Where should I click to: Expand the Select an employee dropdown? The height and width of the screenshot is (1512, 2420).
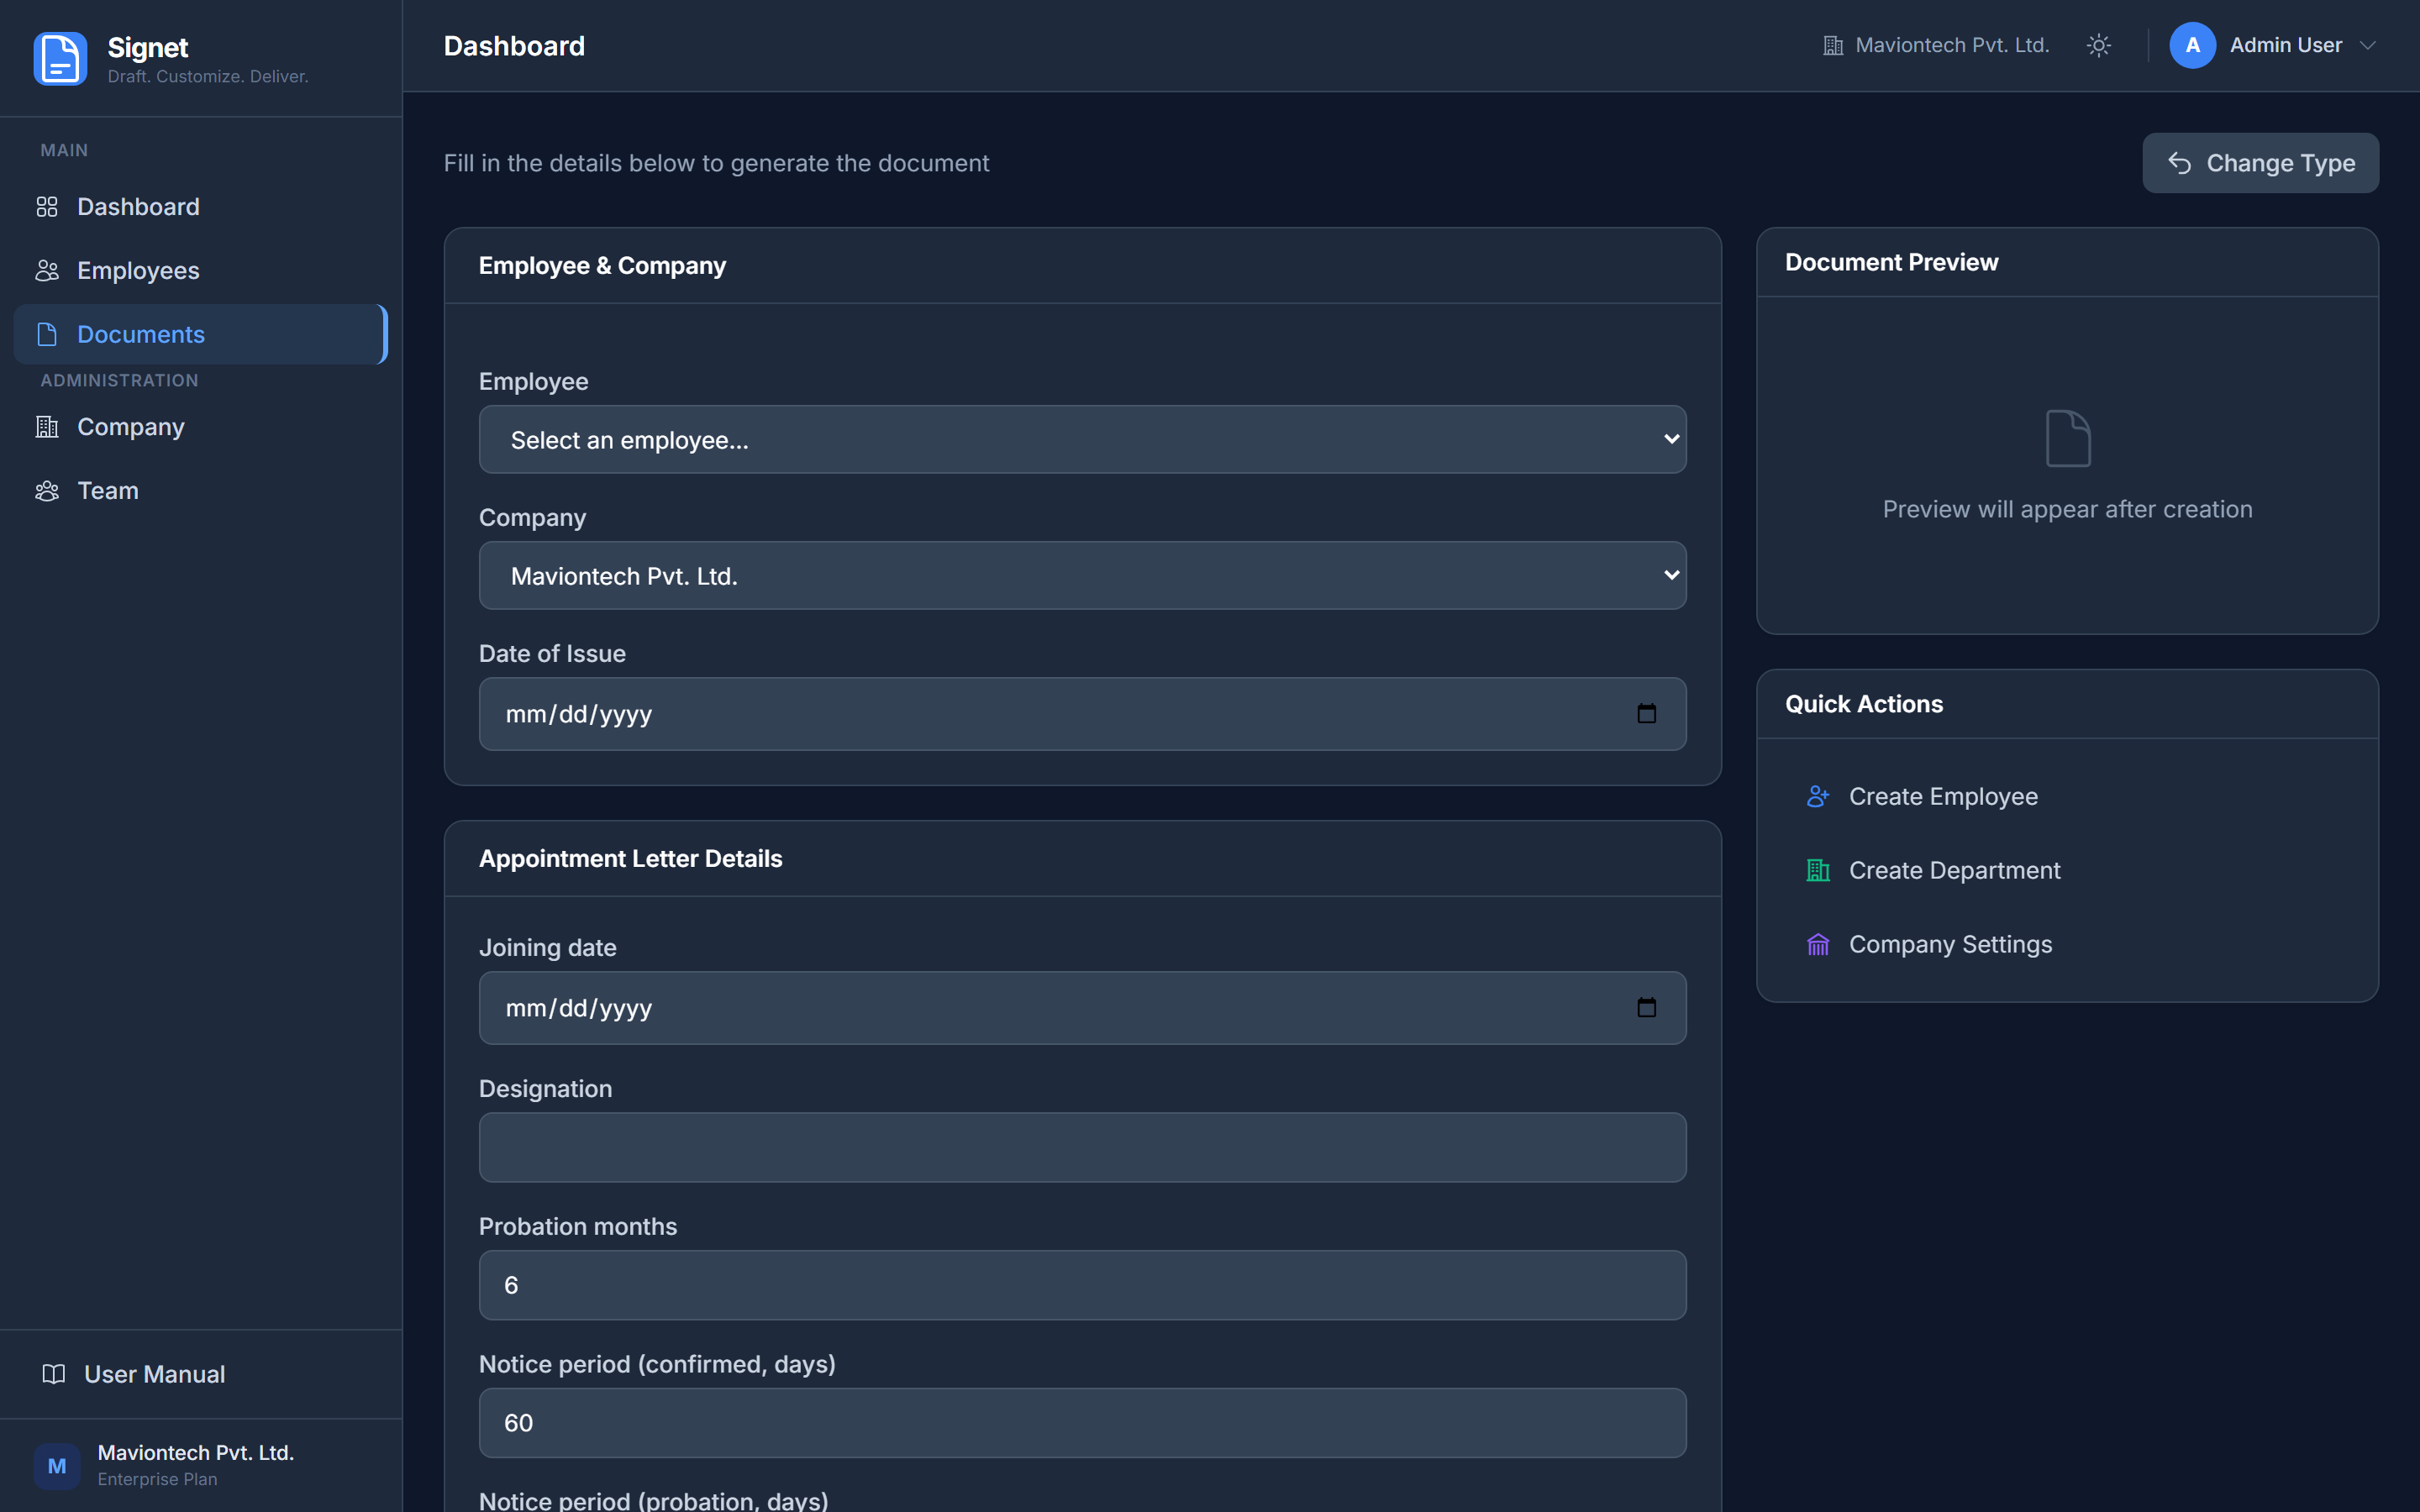1082,440
